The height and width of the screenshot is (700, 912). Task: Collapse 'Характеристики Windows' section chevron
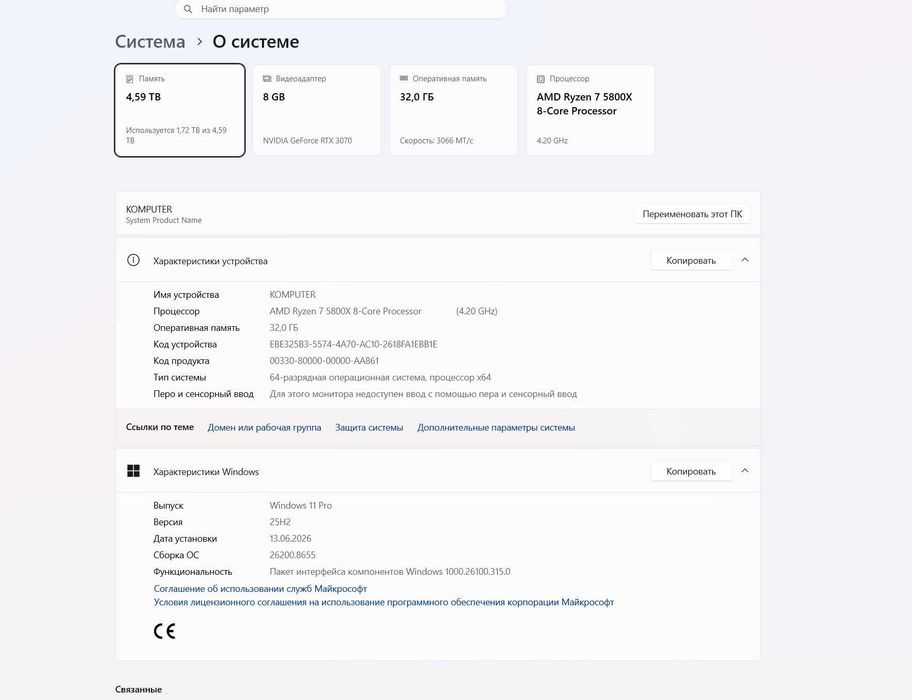click(x=745, y=471)
